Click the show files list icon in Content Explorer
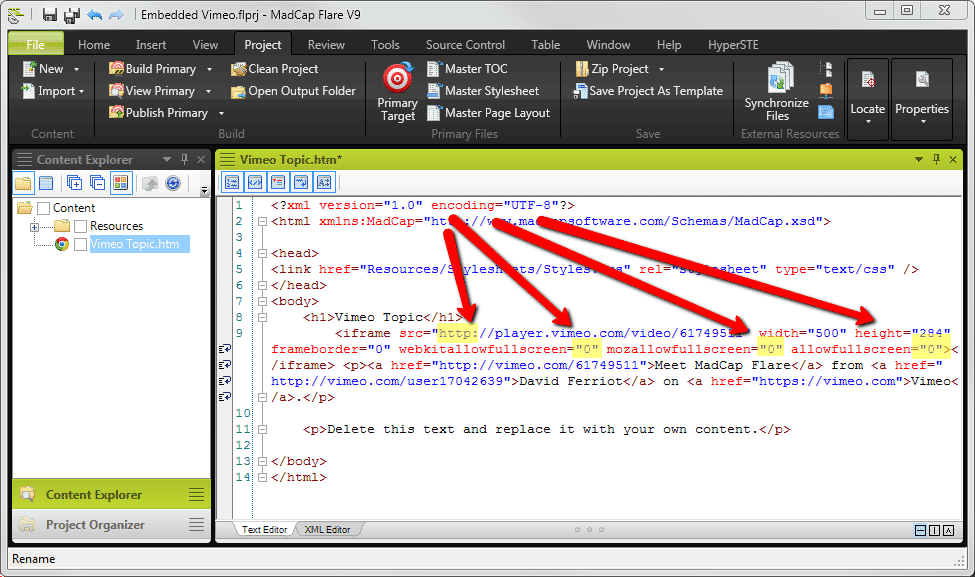The image size is (975, 577). [46, 183]
